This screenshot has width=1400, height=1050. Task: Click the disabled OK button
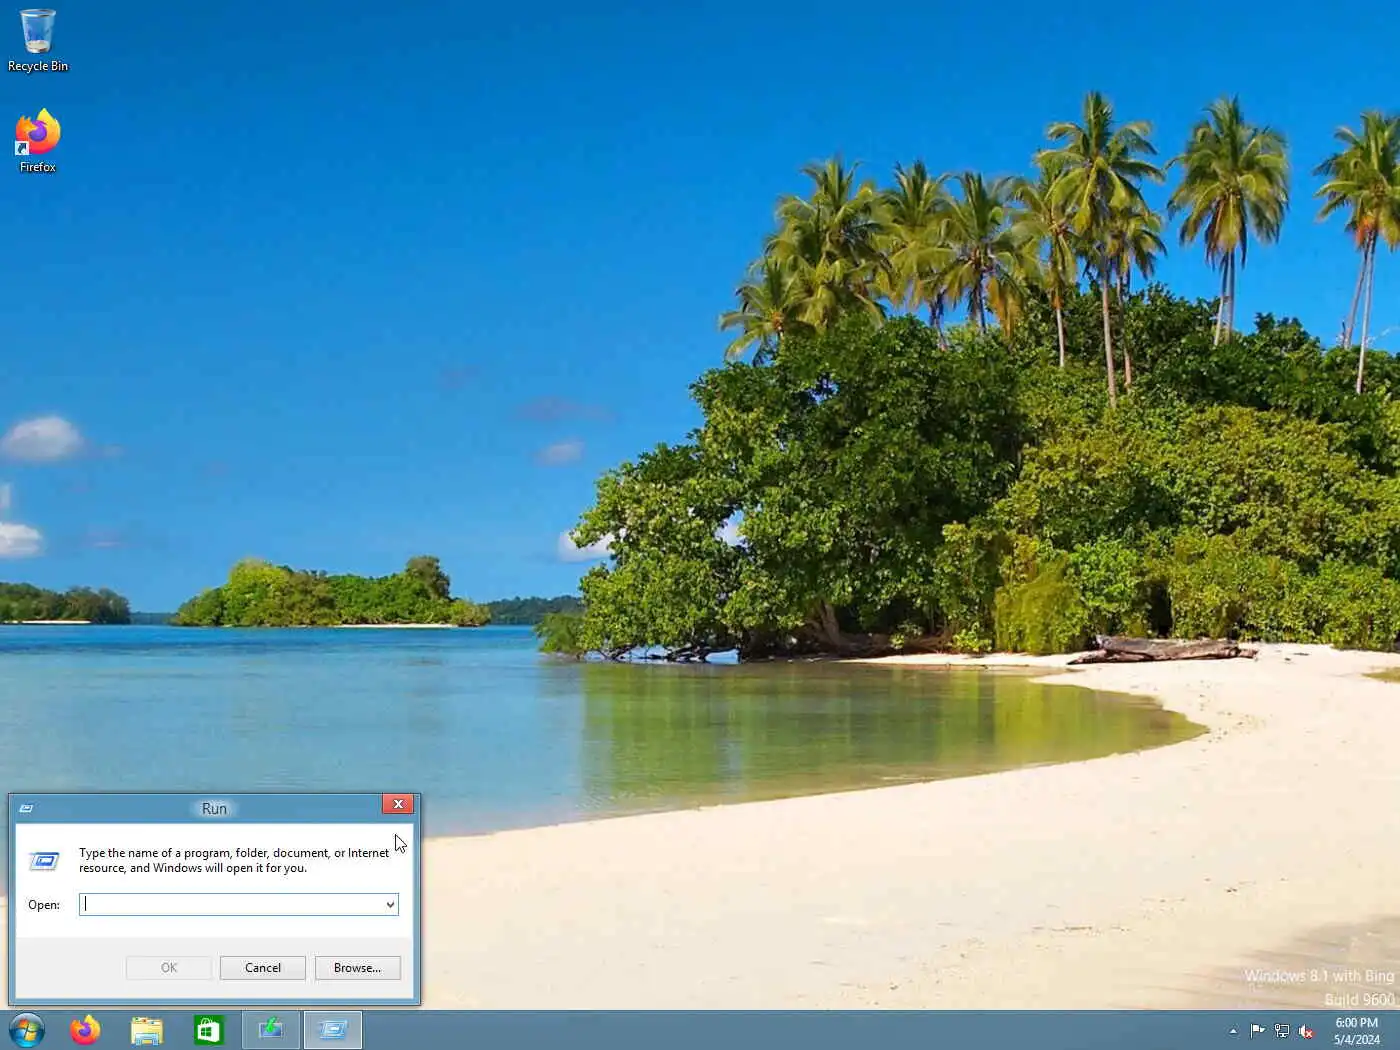pyautogui.click(x=169, y=968)
